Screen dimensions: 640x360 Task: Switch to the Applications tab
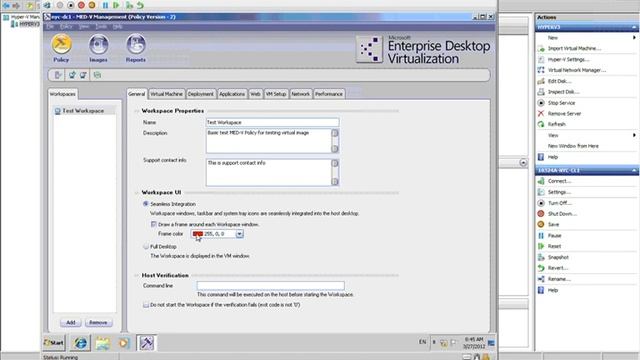click(232, 94)
